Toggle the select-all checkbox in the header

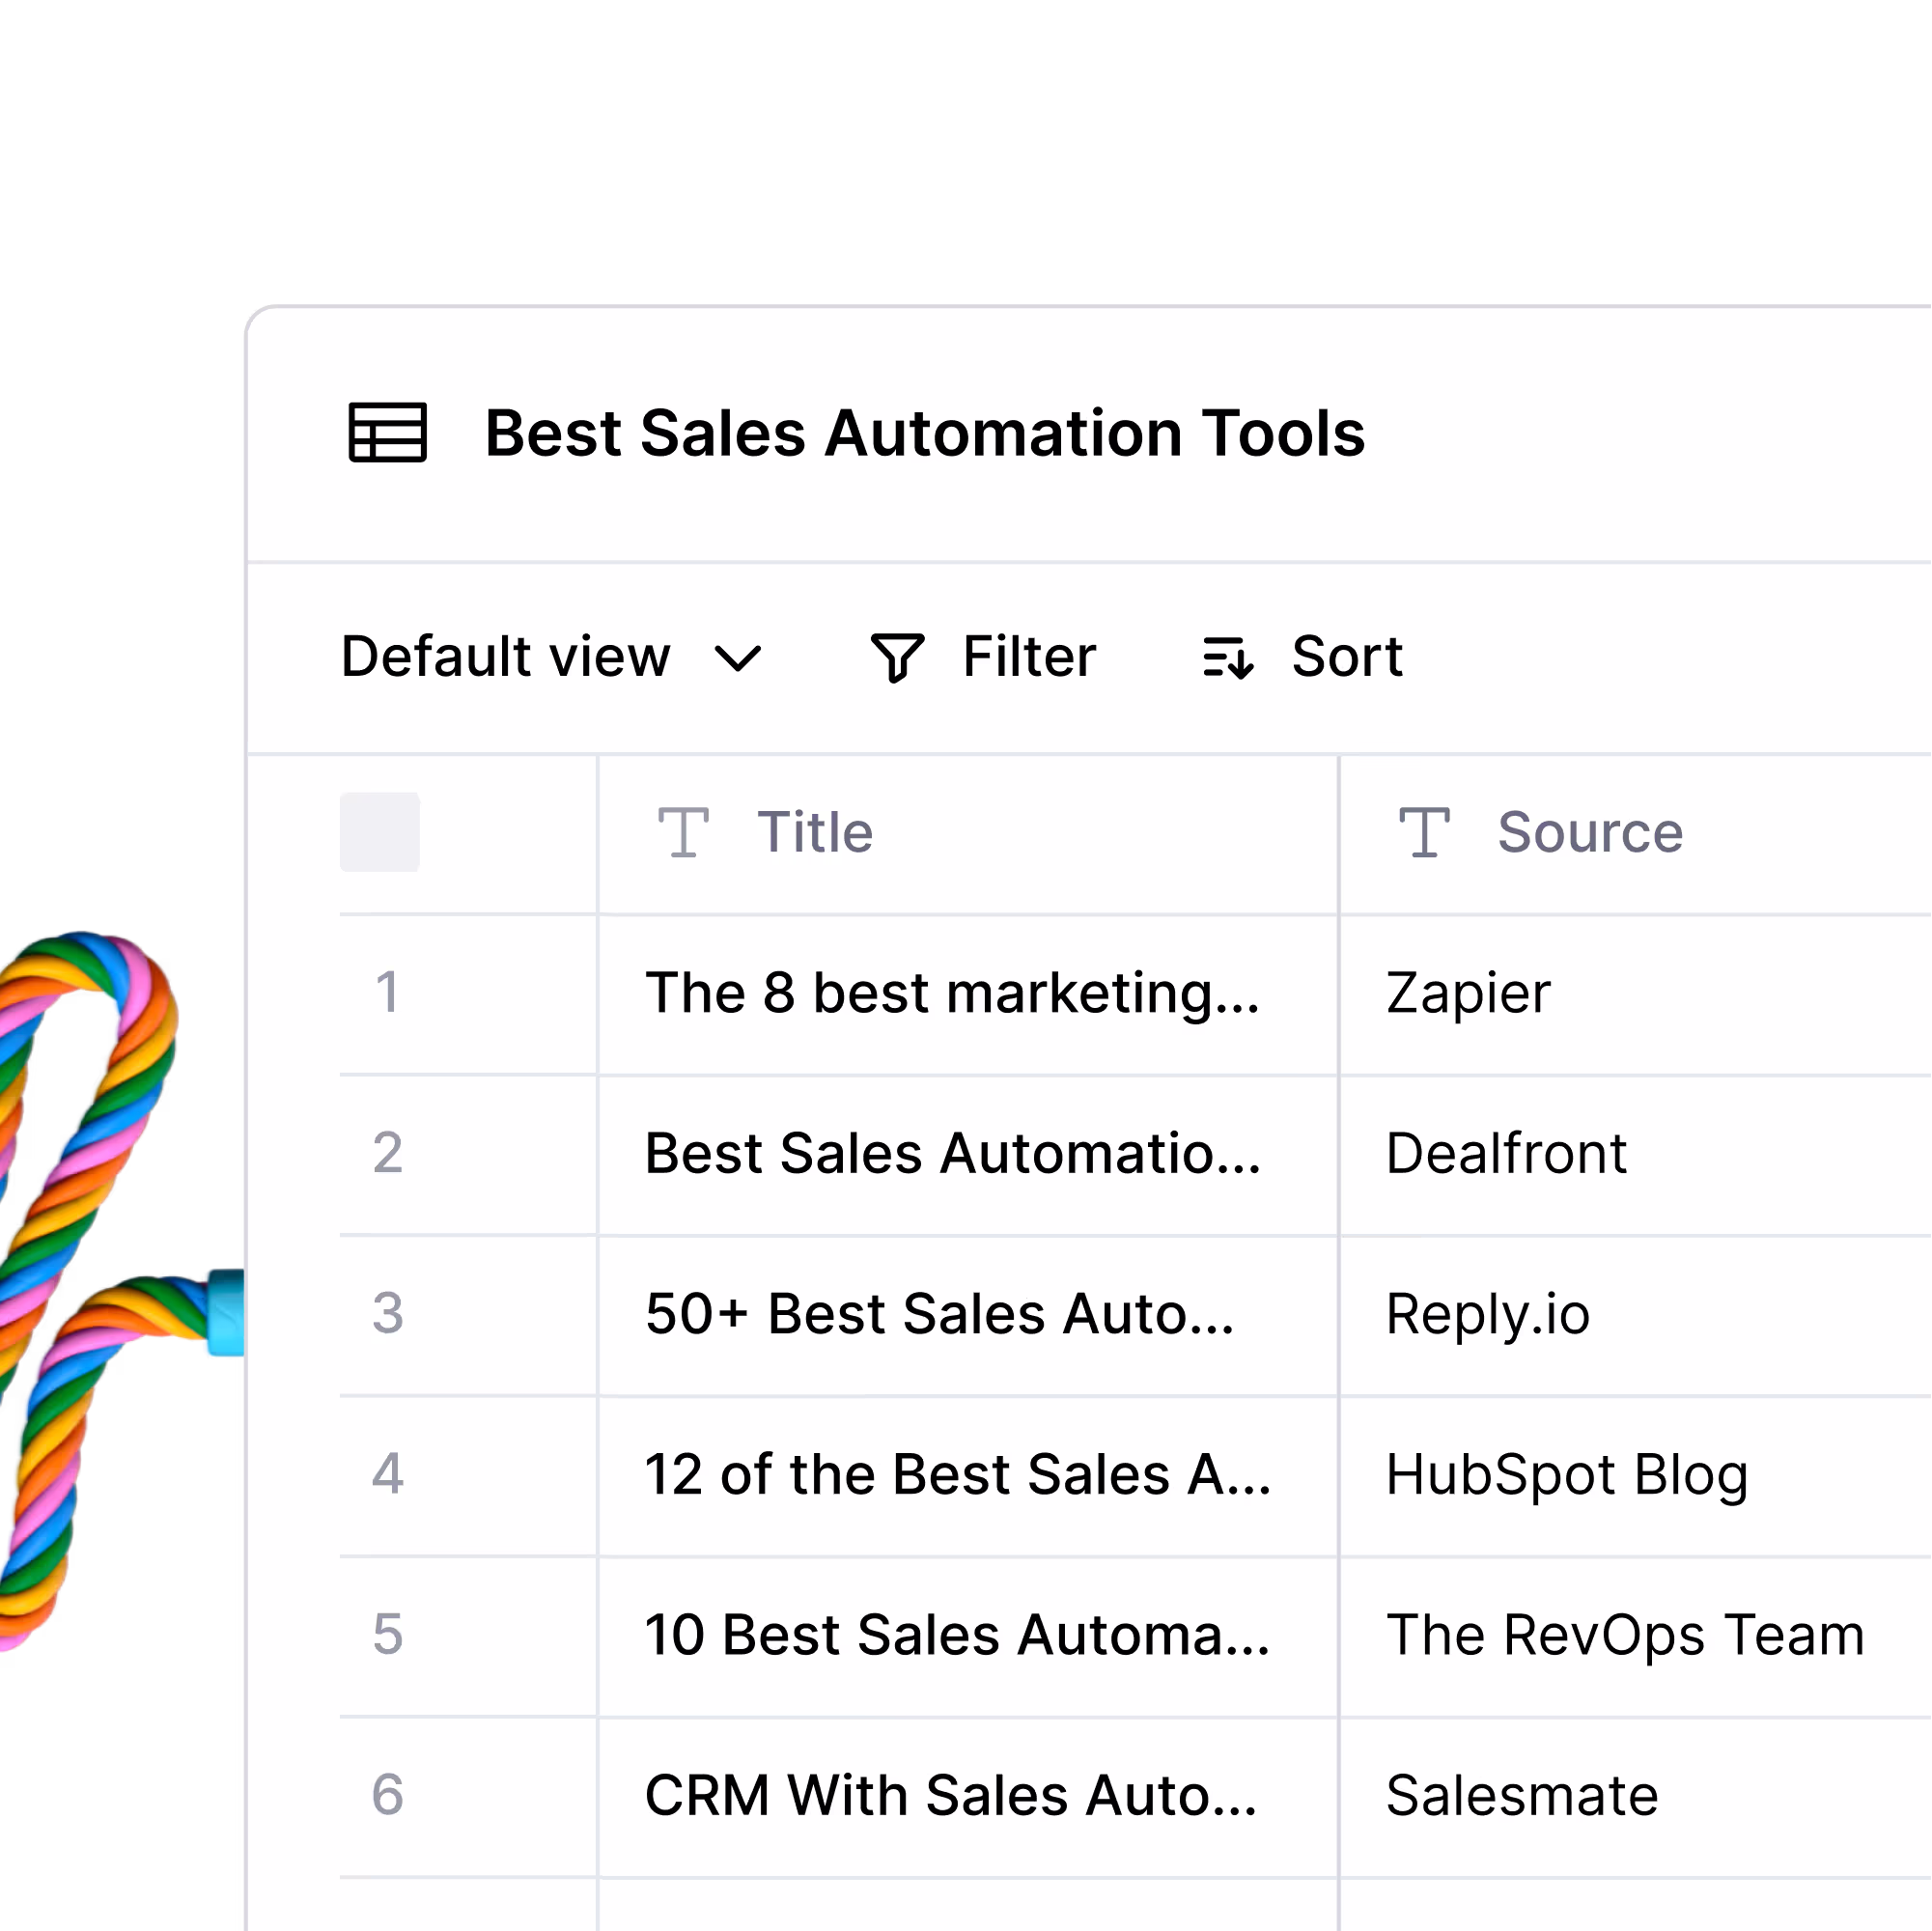[x=380, y=832]
